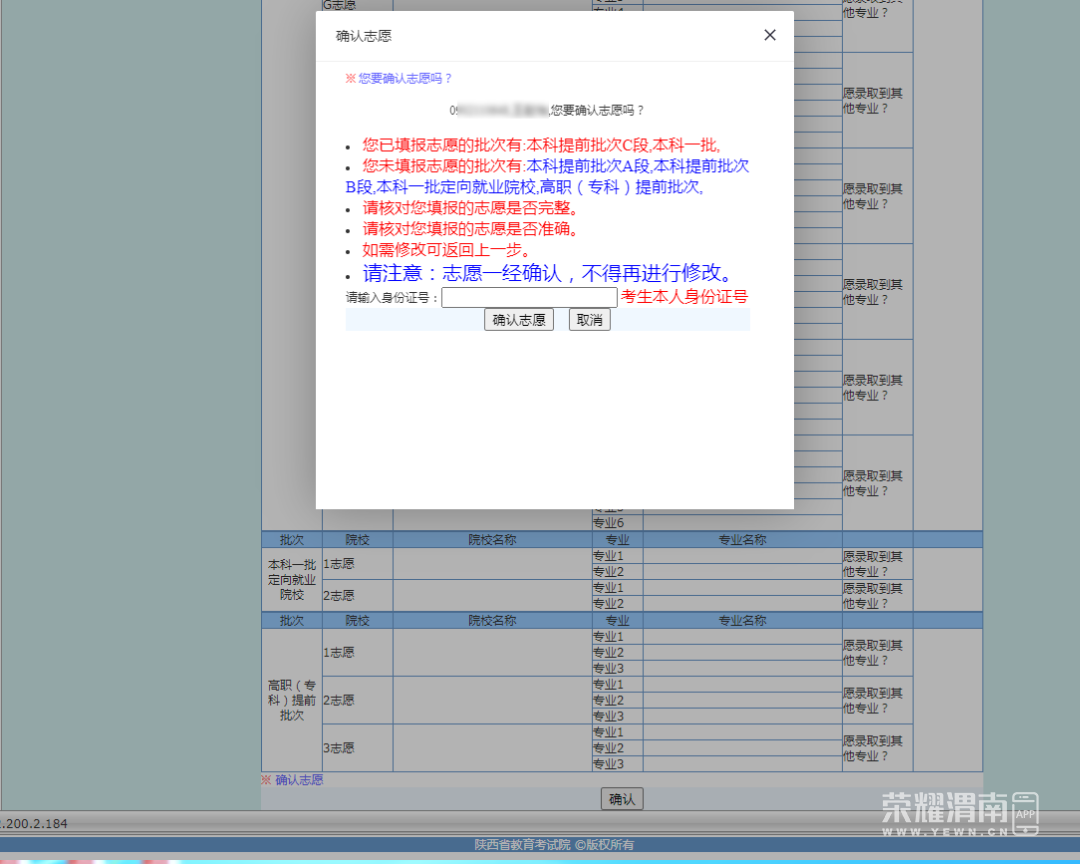Click the red hint 考生本人身份证号
The width and height of the screenshot is (1080, 864).
pos(684,297)
